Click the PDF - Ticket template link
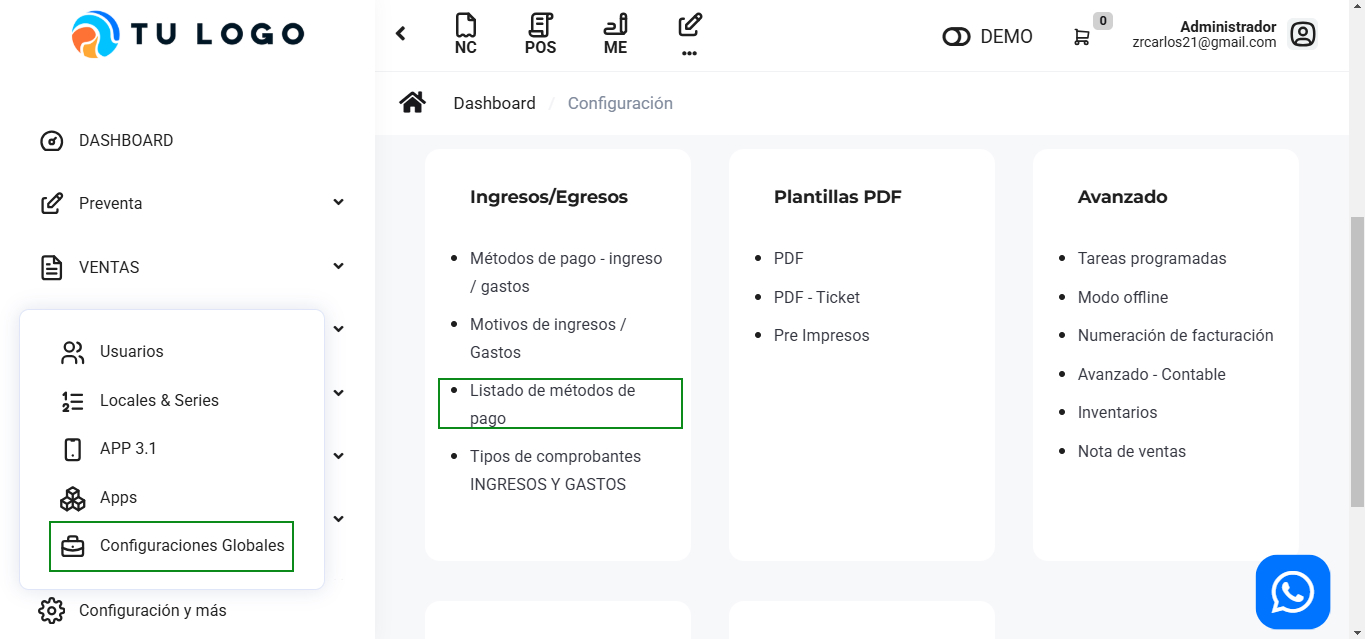The image size is (1365, 639). click(816, 297)
